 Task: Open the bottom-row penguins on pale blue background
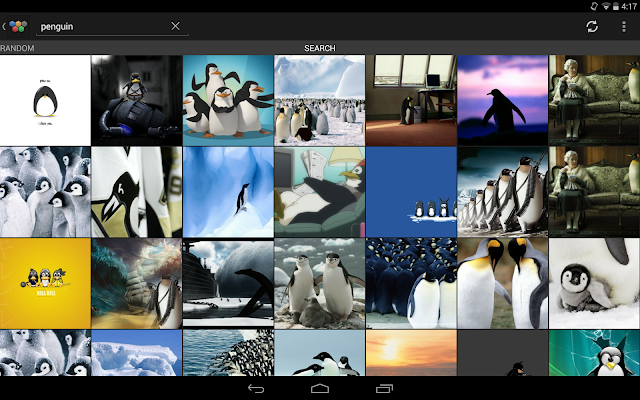(x=320, y=353)
